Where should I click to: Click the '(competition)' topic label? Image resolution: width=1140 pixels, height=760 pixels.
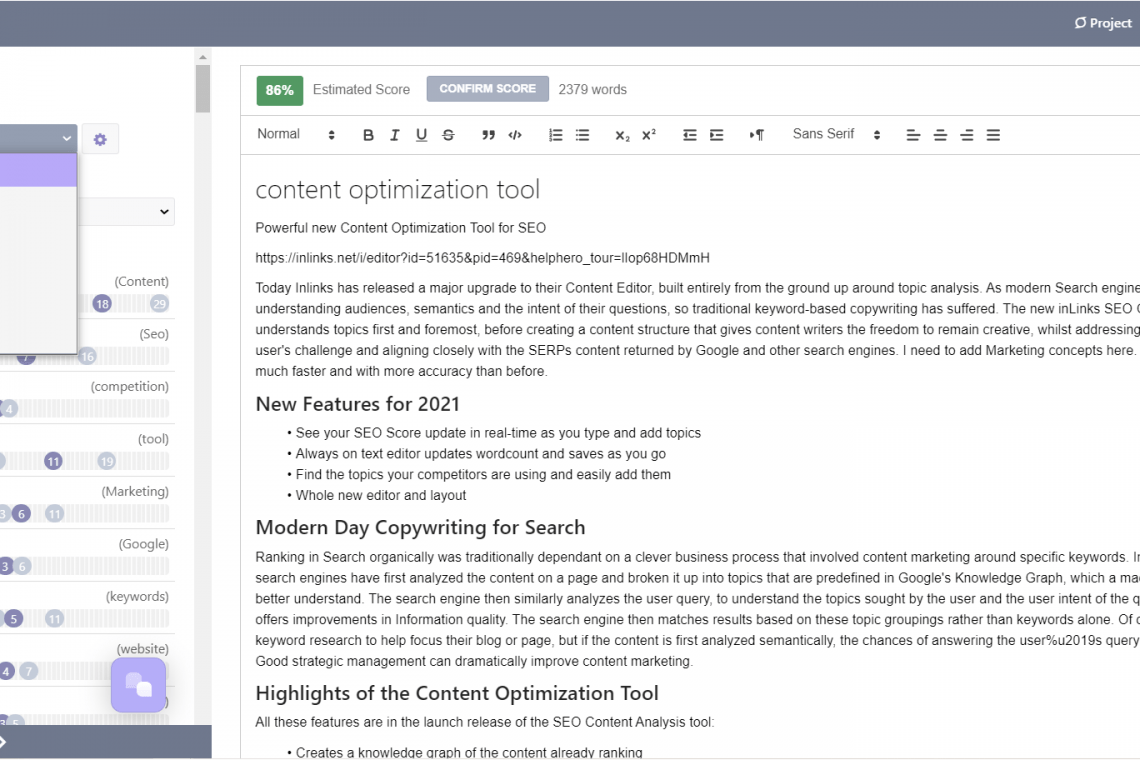tap(129, 387)
